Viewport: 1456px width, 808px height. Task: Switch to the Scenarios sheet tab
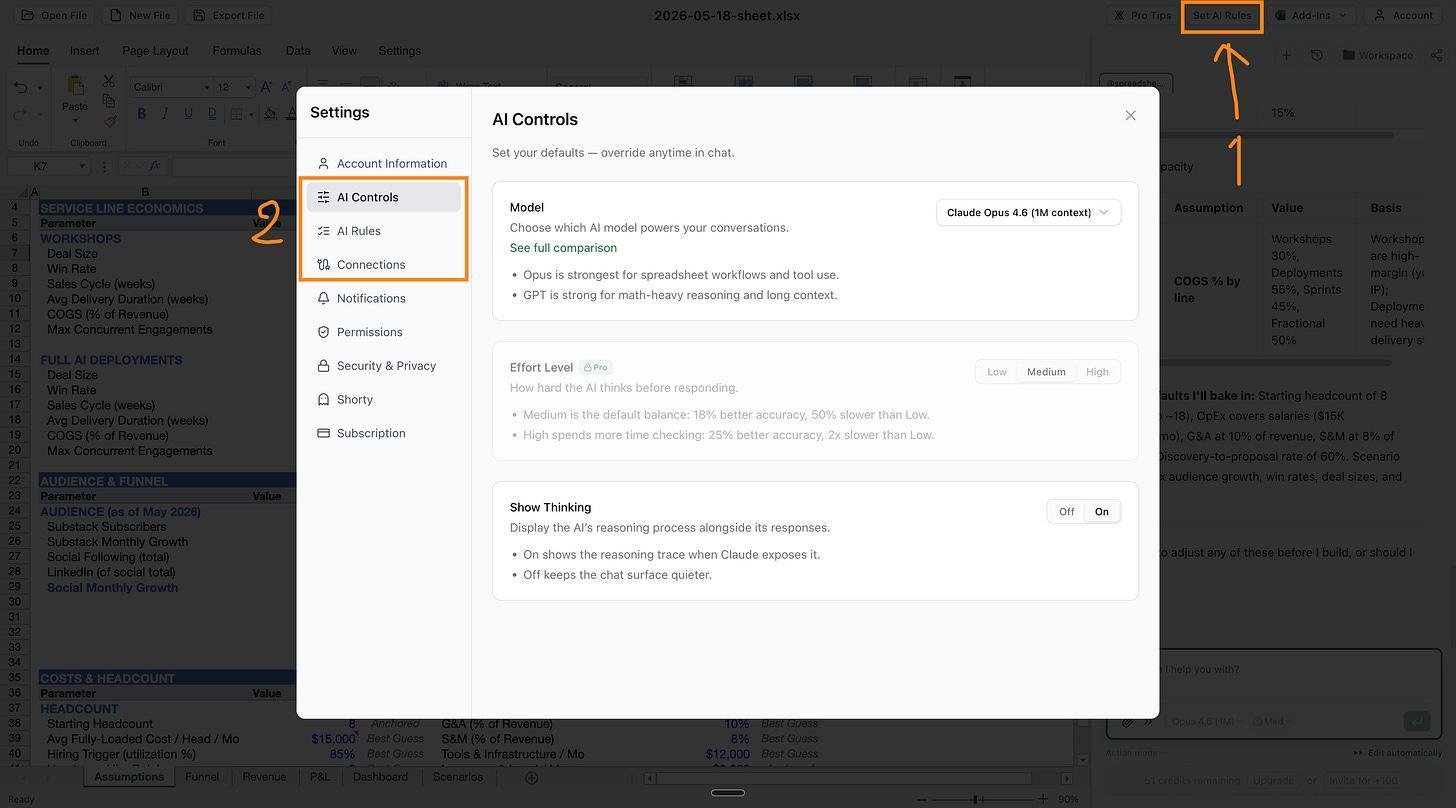(458, 777)
